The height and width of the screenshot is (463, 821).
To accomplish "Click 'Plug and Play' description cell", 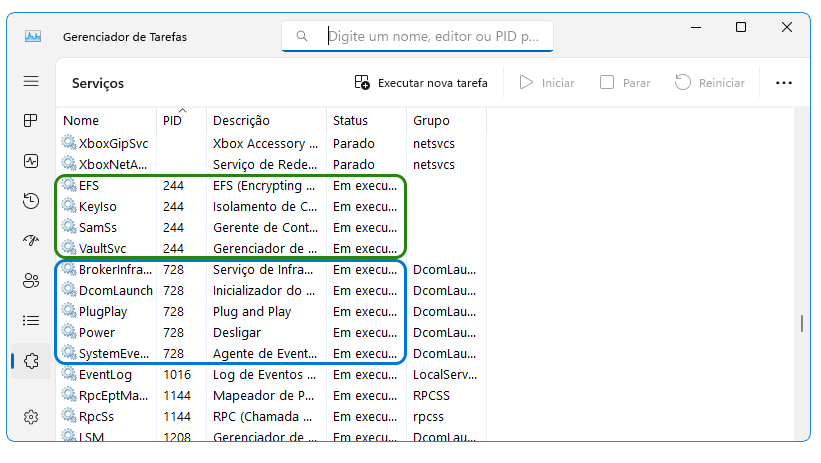I will click(252, 312).
